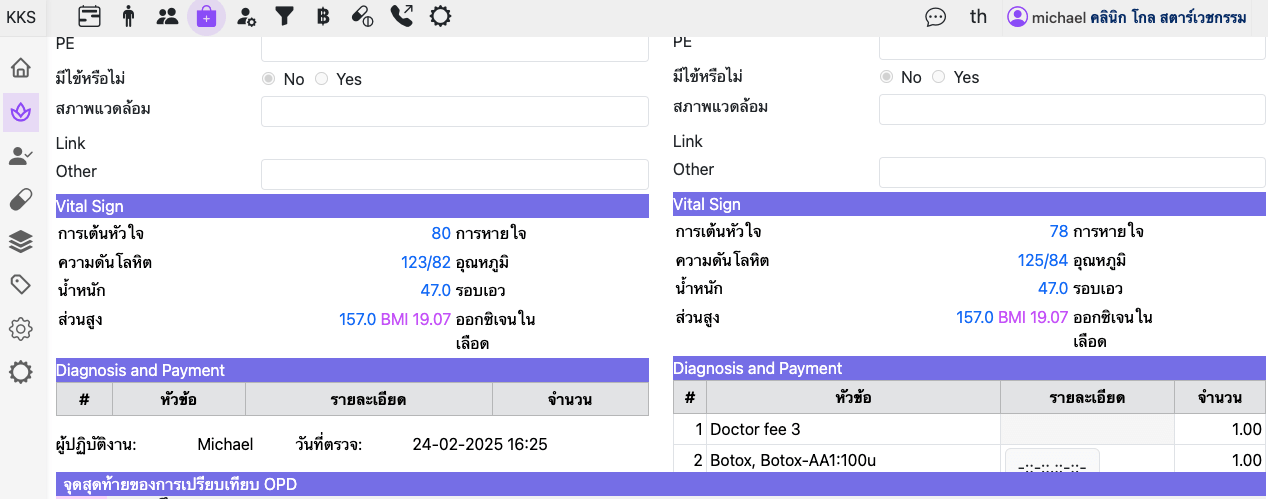The height and width of the screenshot is (499, 1268).
Task: Click the Other input field in left panel
Action: pos(454,174)
